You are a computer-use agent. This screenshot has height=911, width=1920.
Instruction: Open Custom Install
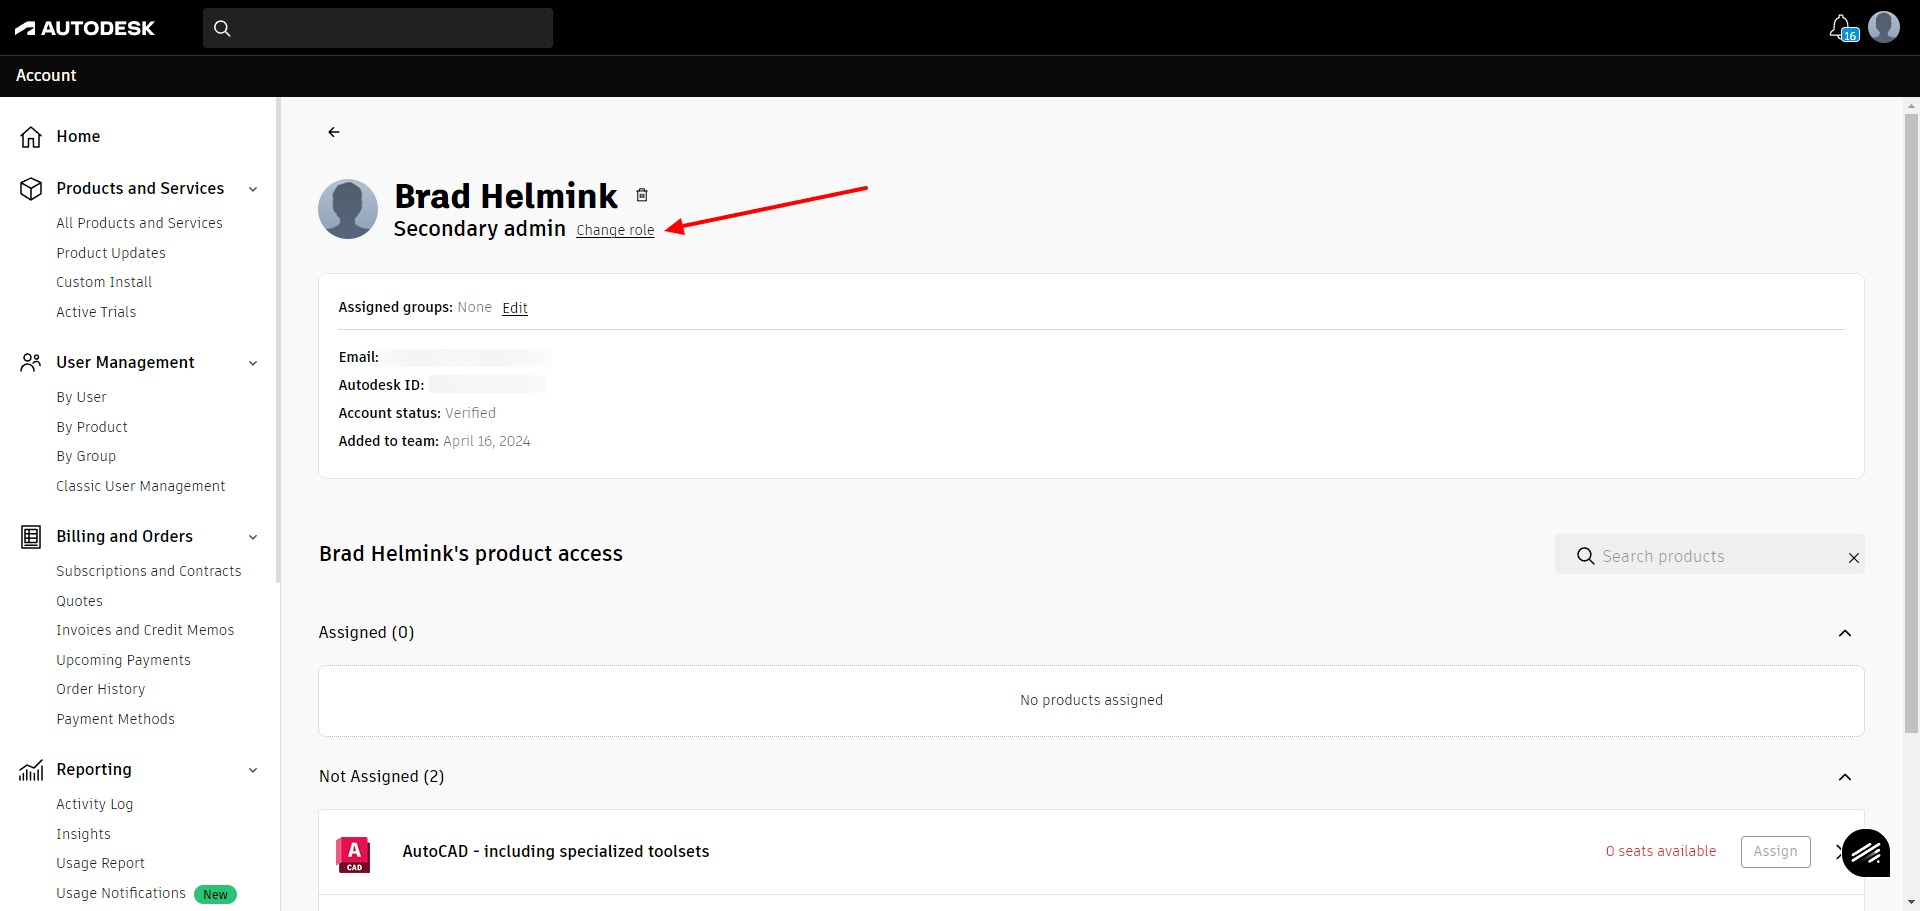pos(104,282)
